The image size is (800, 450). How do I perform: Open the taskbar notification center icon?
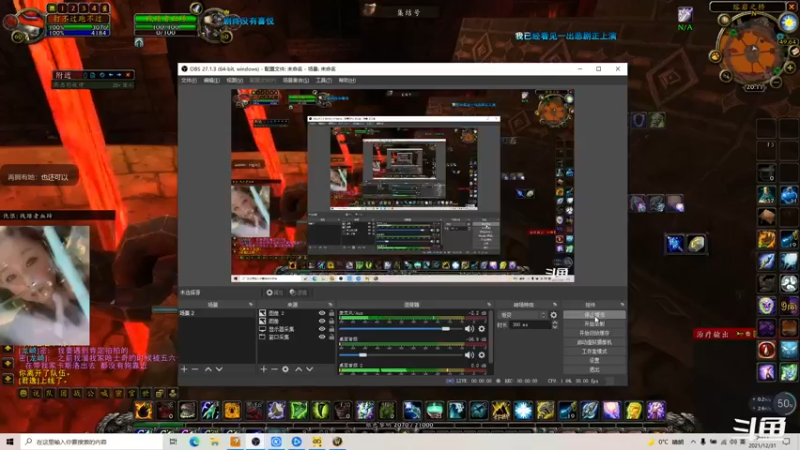click(x=786, y=442)
